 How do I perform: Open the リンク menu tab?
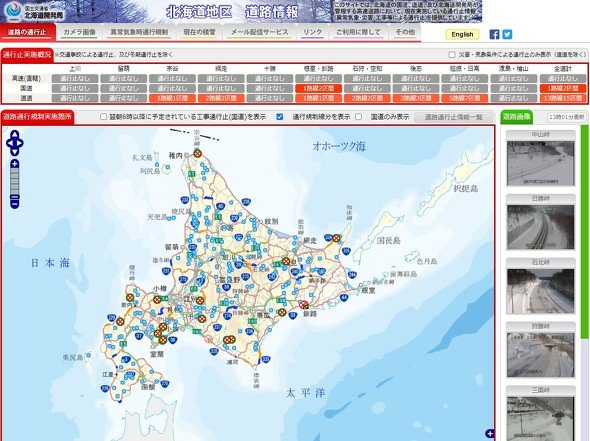tap(312, 32)
